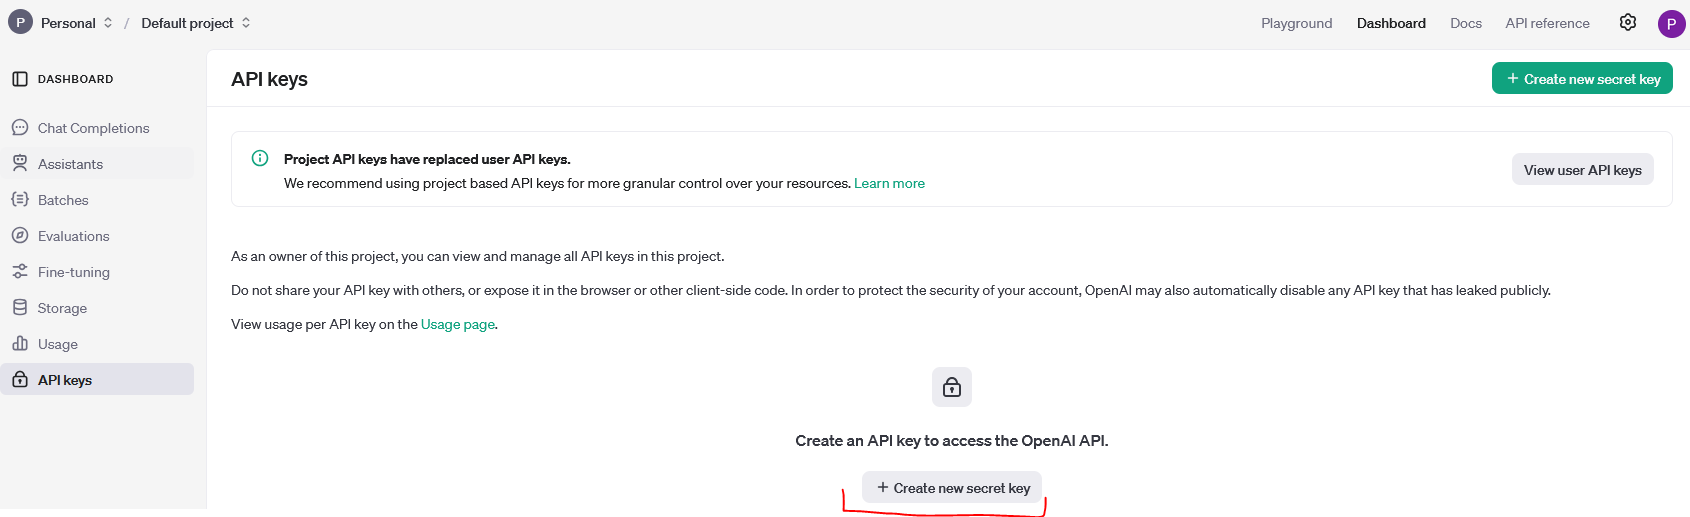Click the green Create new secret key button
This screenshot has width=1690, height=517.
tap(1582, 79)
